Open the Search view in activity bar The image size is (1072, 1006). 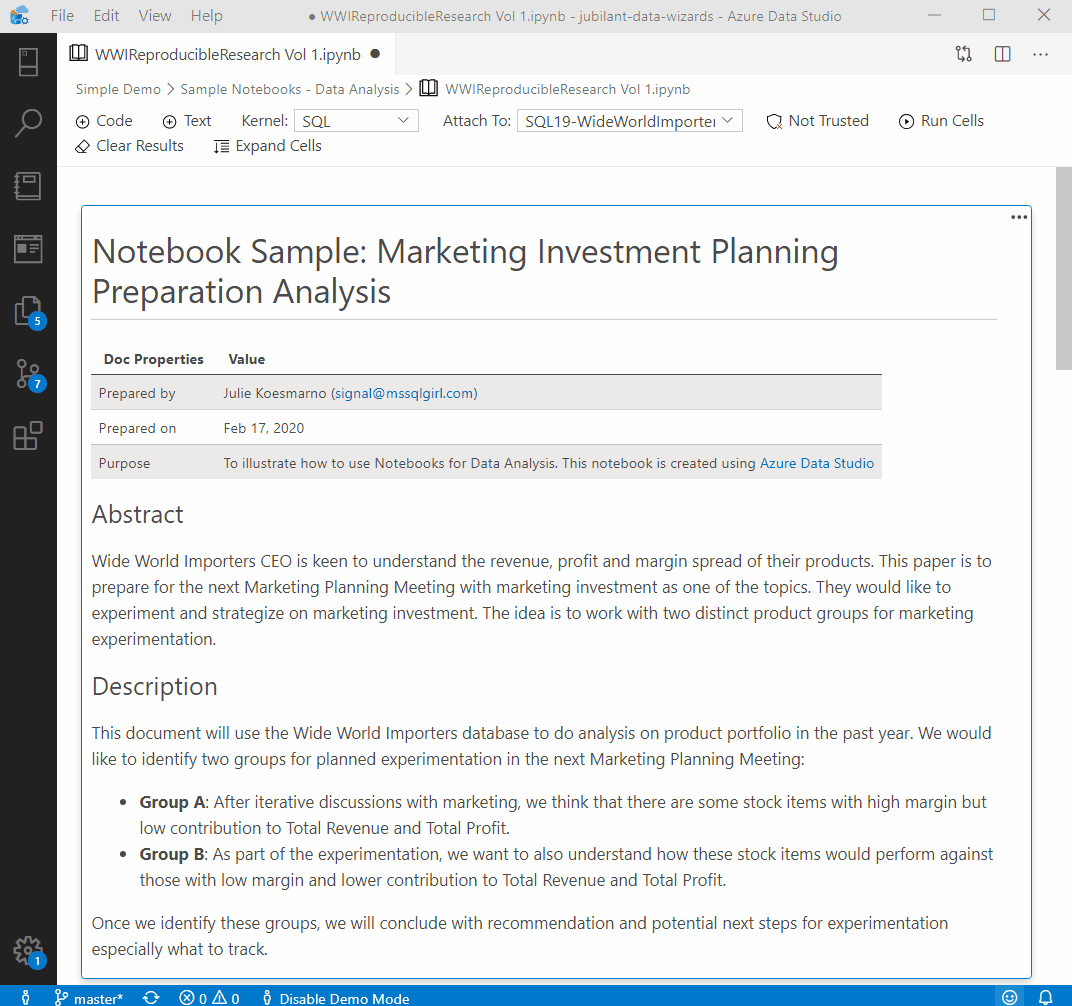coord(28,124)
